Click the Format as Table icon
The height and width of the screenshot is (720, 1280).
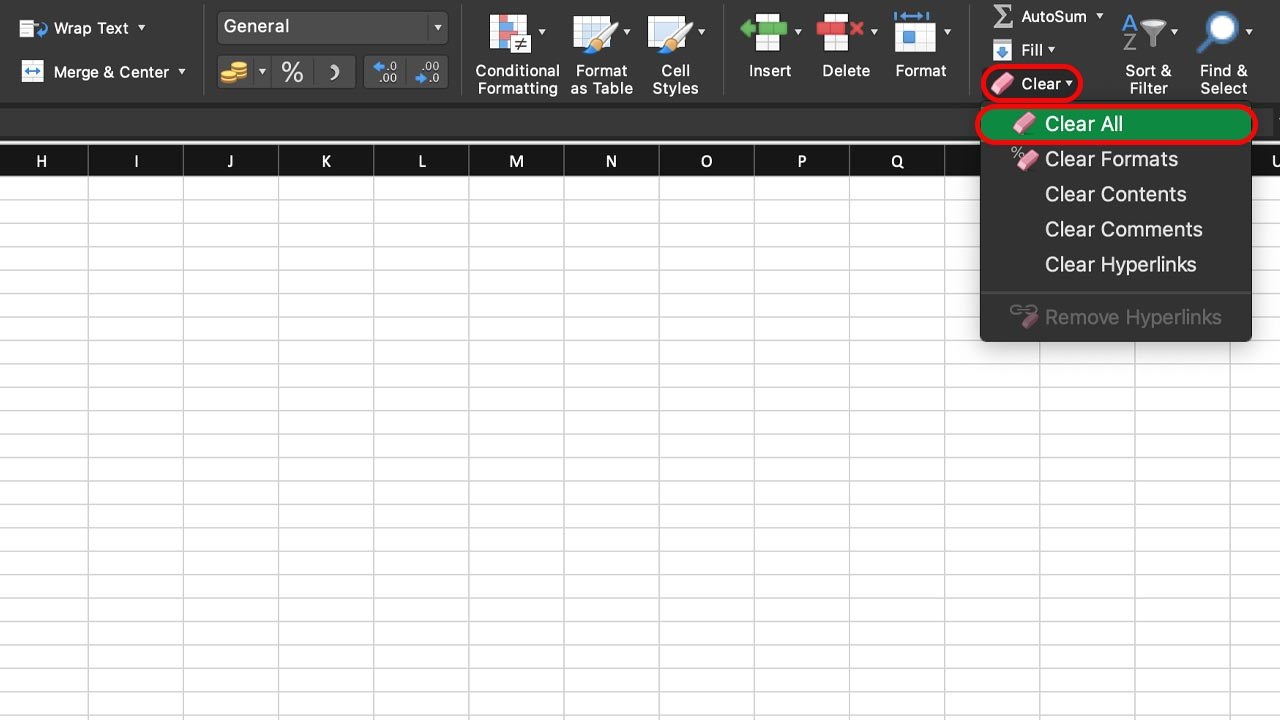pyautogui.click(x=594, y=34)
